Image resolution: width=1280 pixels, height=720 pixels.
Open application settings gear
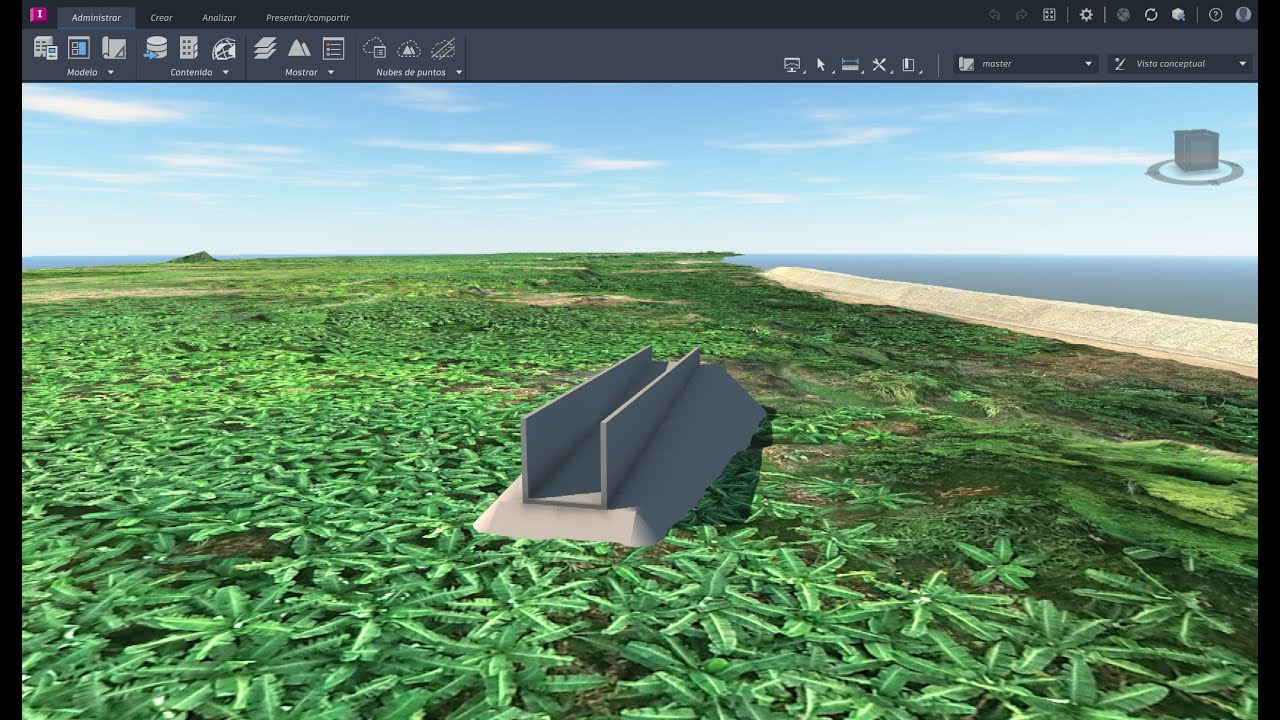(x=1086, y=15)
